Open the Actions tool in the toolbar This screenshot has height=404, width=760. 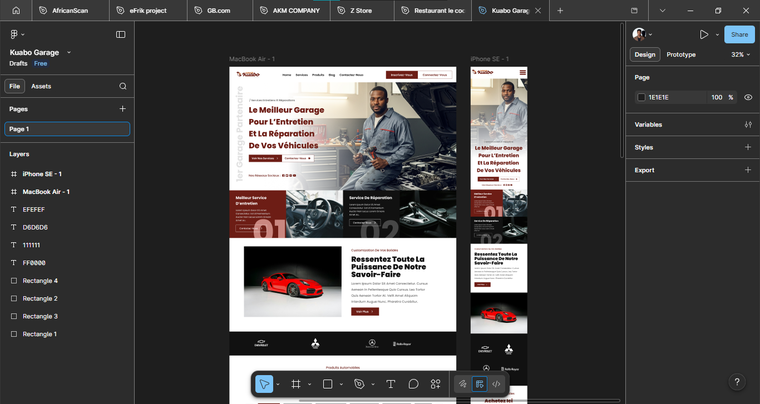tap(435, 384)
